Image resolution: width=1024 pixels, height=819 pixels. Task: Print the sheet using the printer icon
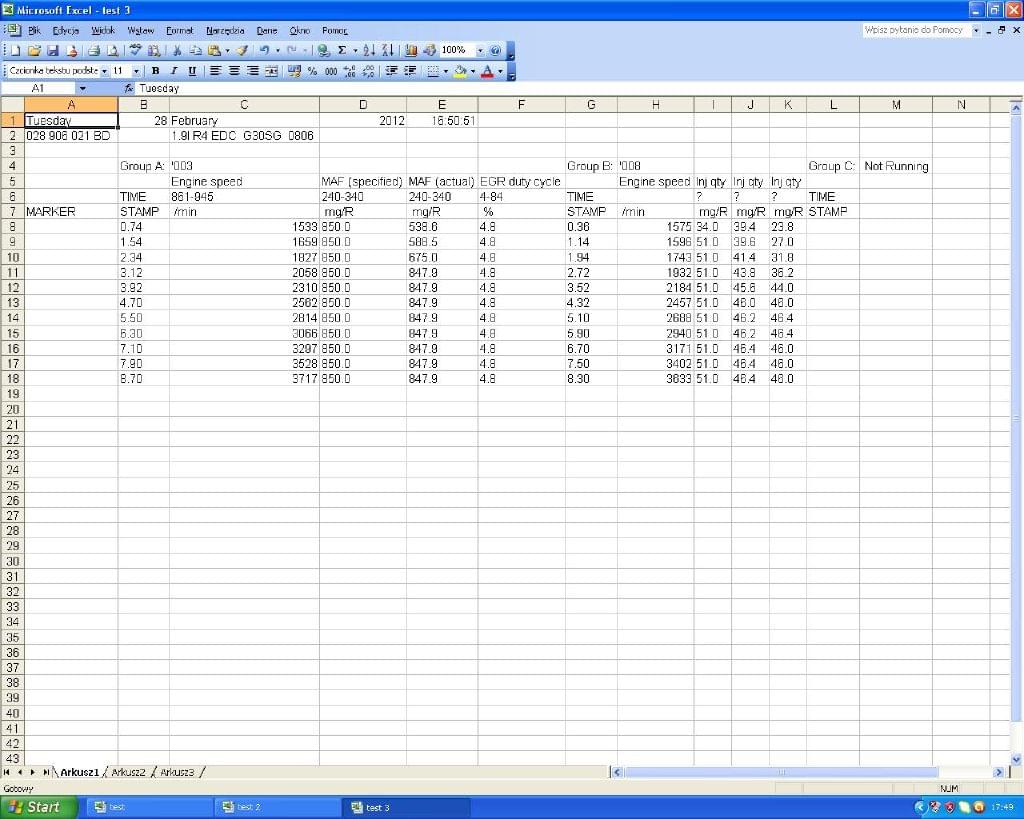(94, 51)
